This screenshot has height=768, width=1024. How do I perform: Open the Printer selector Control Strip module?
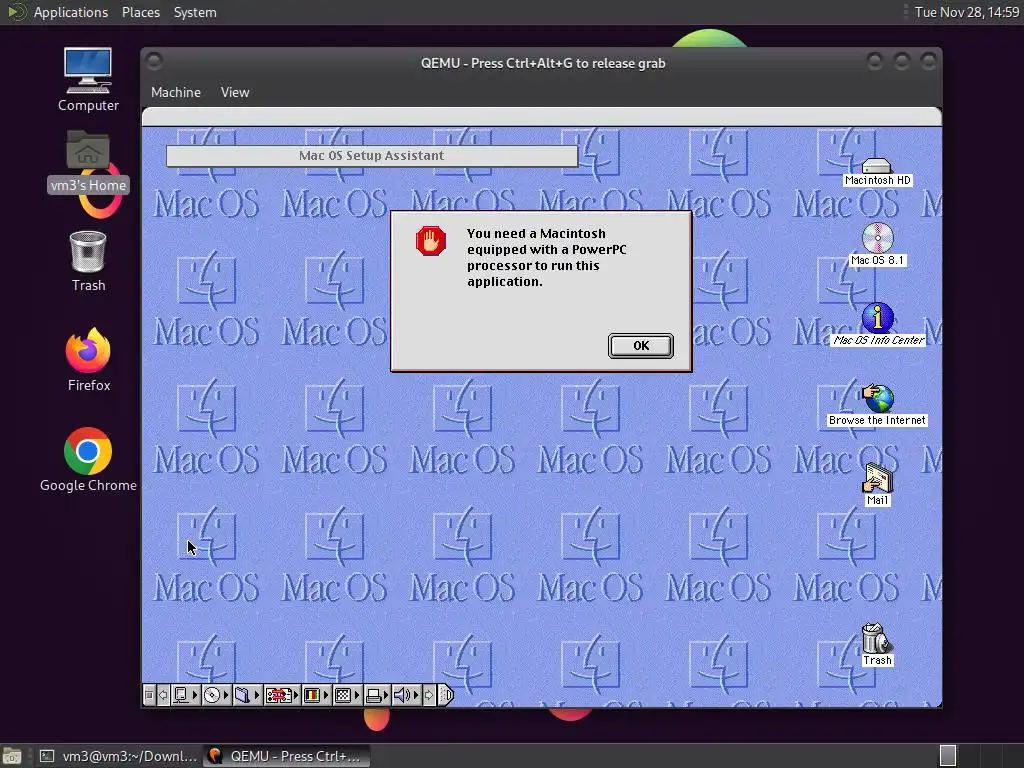tap(374, 696)
